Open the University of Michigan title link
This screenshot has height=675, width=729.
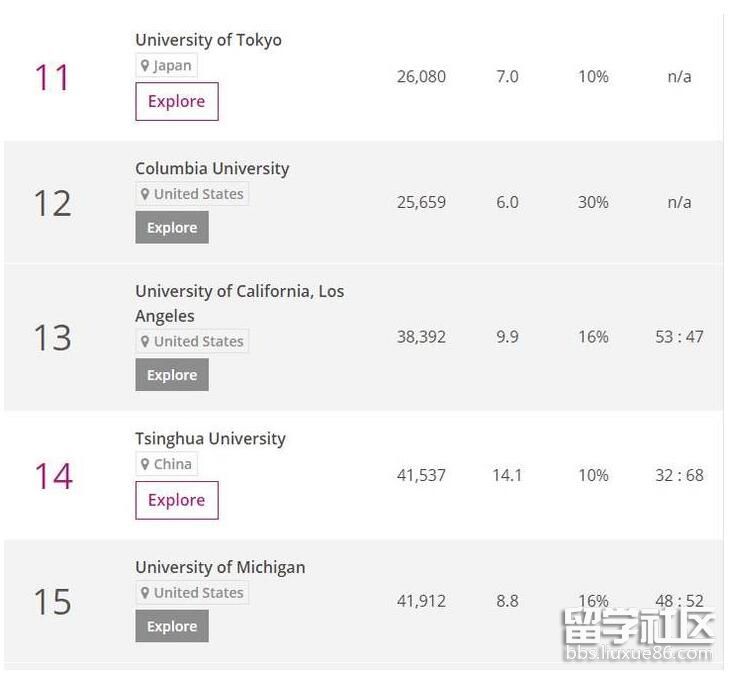click(x=220, y=568)
